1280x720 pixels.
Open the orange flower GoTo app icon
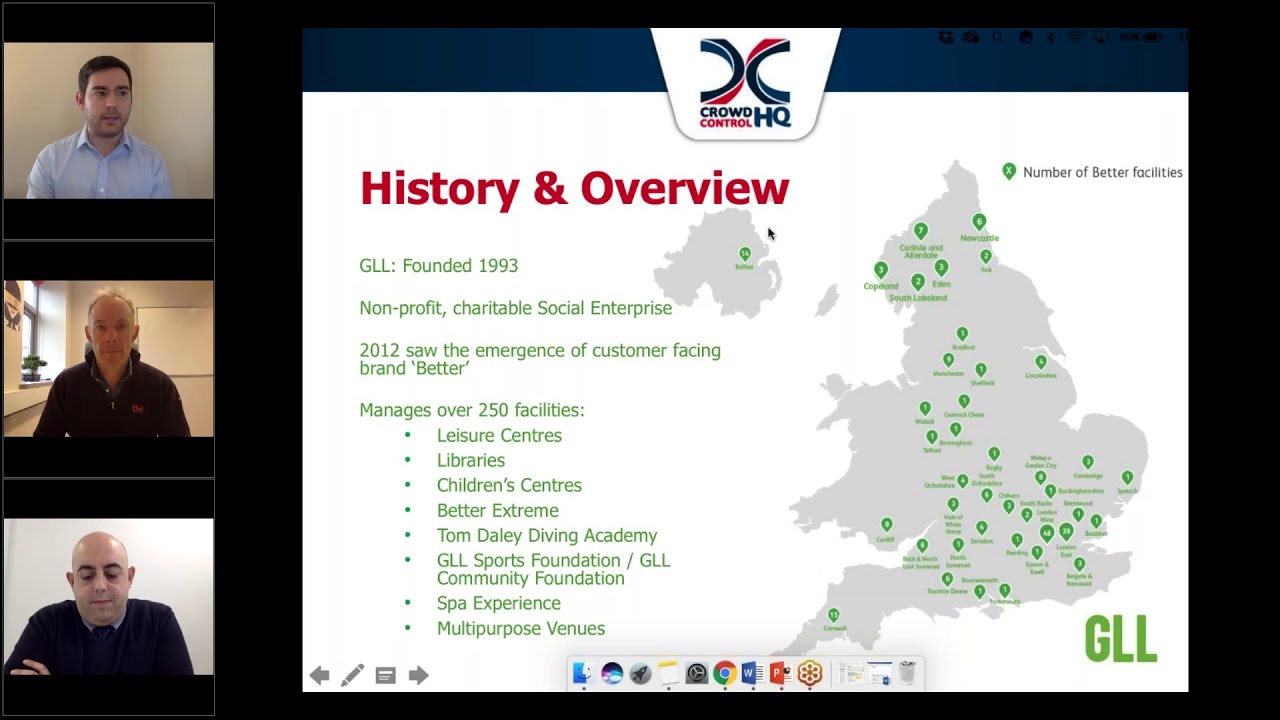(x=810, y=674)
